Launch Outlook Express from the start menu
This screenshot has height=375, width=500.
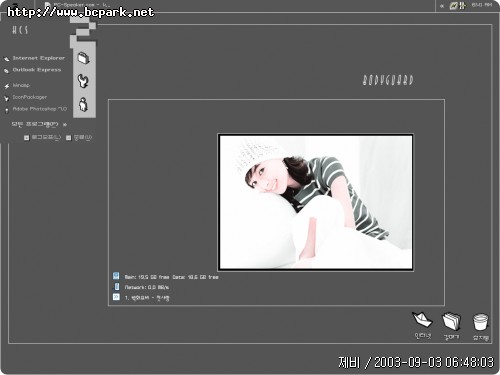[x=37, y=70]
